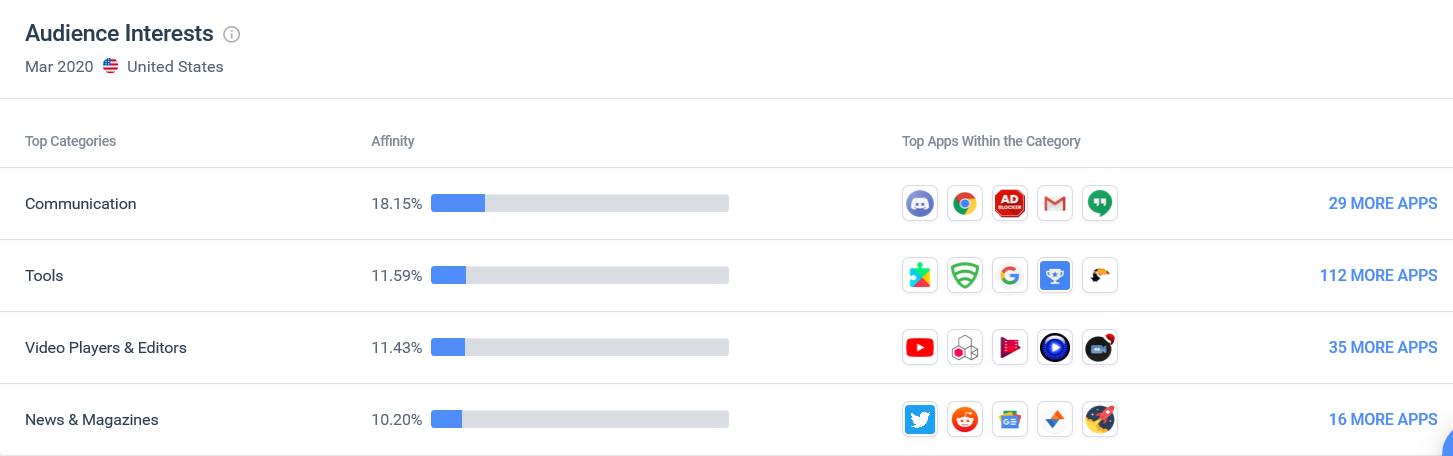
Task: Click the Hangouts app icon
Action: pyautogui.click(x=1100, y=204)
